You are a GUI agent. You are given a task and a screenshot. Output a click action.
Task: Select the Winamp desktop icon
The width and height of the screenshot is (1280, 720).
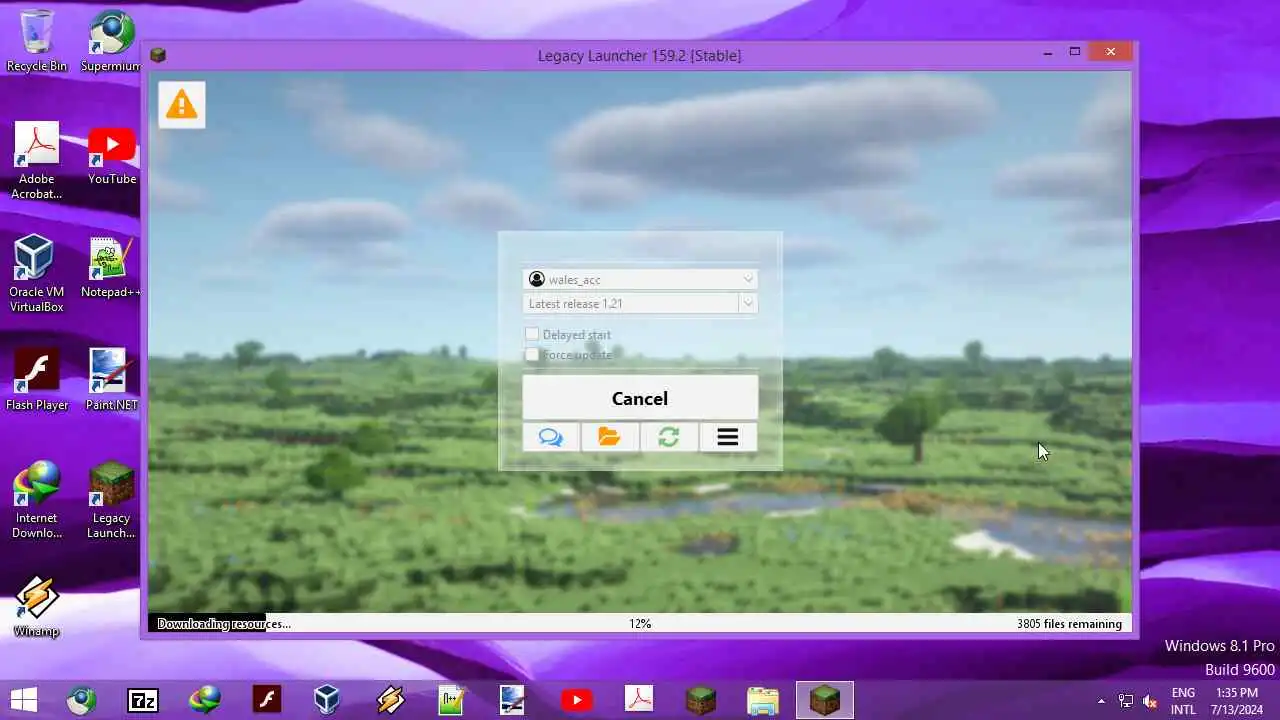[37, 607]
